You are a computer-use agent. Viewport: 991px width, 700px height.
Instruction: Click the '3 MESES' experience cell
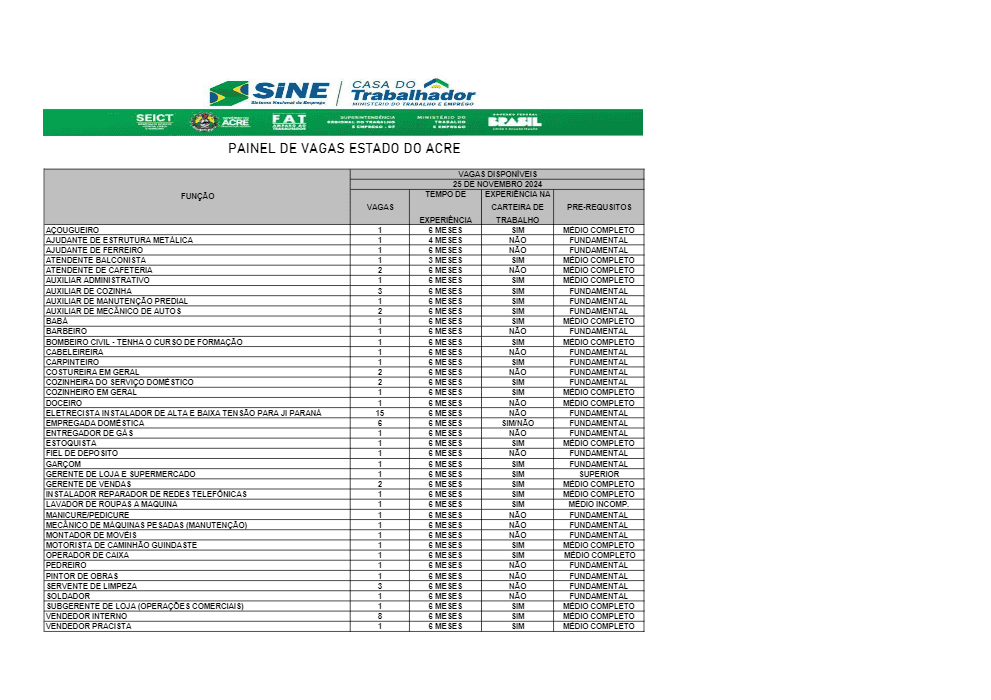click(446, 260)
